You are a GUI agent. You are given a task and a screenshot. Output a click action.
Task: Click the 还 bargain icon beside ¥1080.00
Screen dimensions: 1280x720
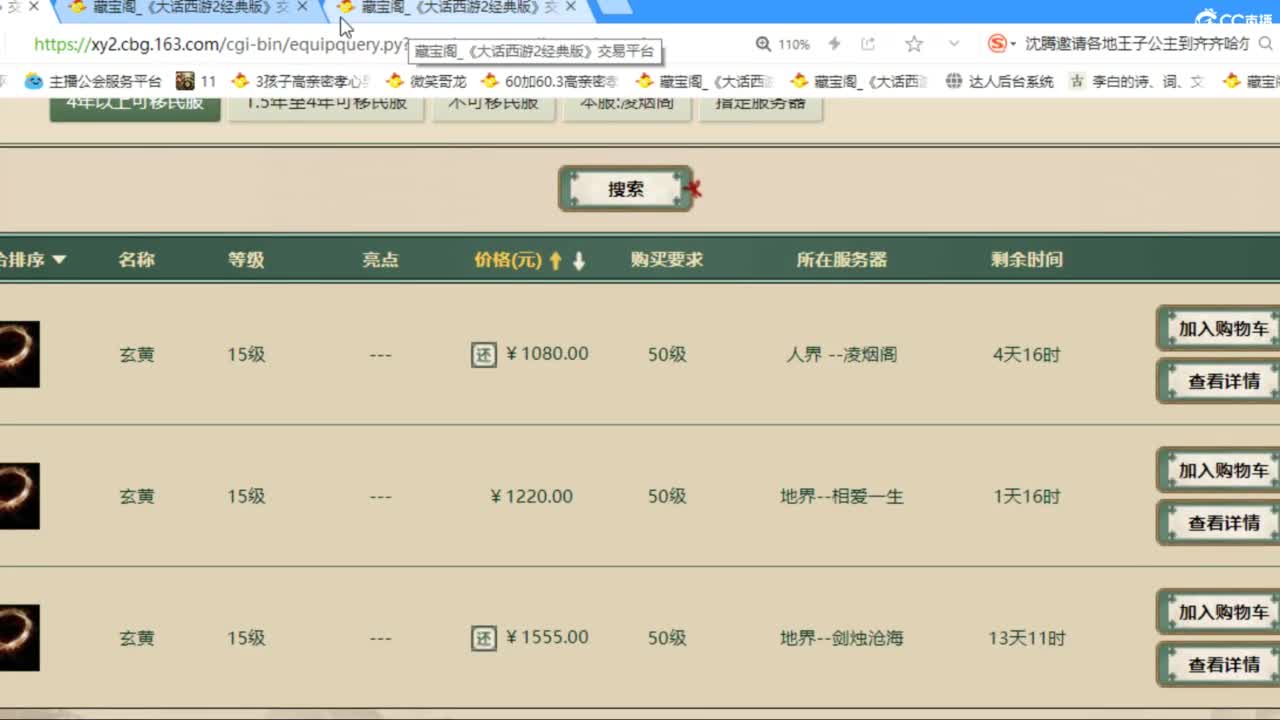484,354
